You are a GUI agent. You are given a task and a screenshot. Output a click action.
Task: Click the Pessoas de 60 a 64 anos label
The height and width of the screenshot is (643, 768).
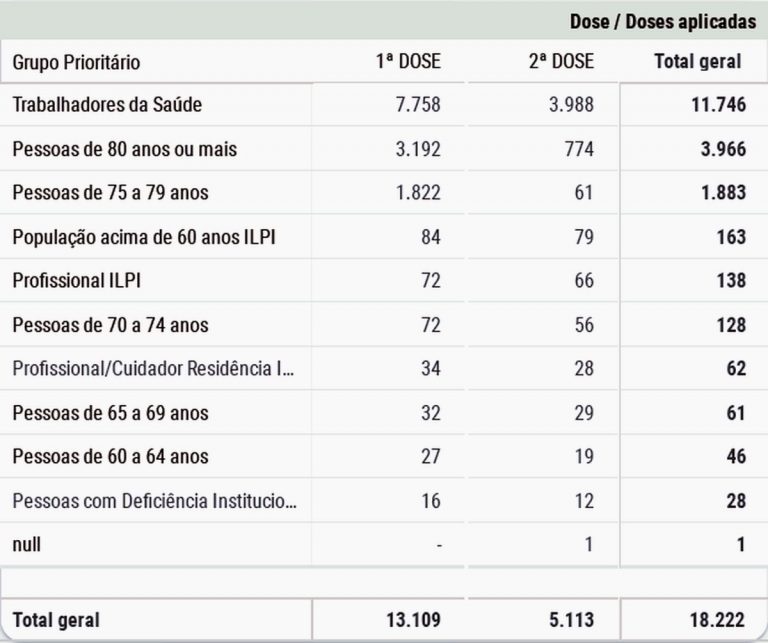click(x=110, y=457)
